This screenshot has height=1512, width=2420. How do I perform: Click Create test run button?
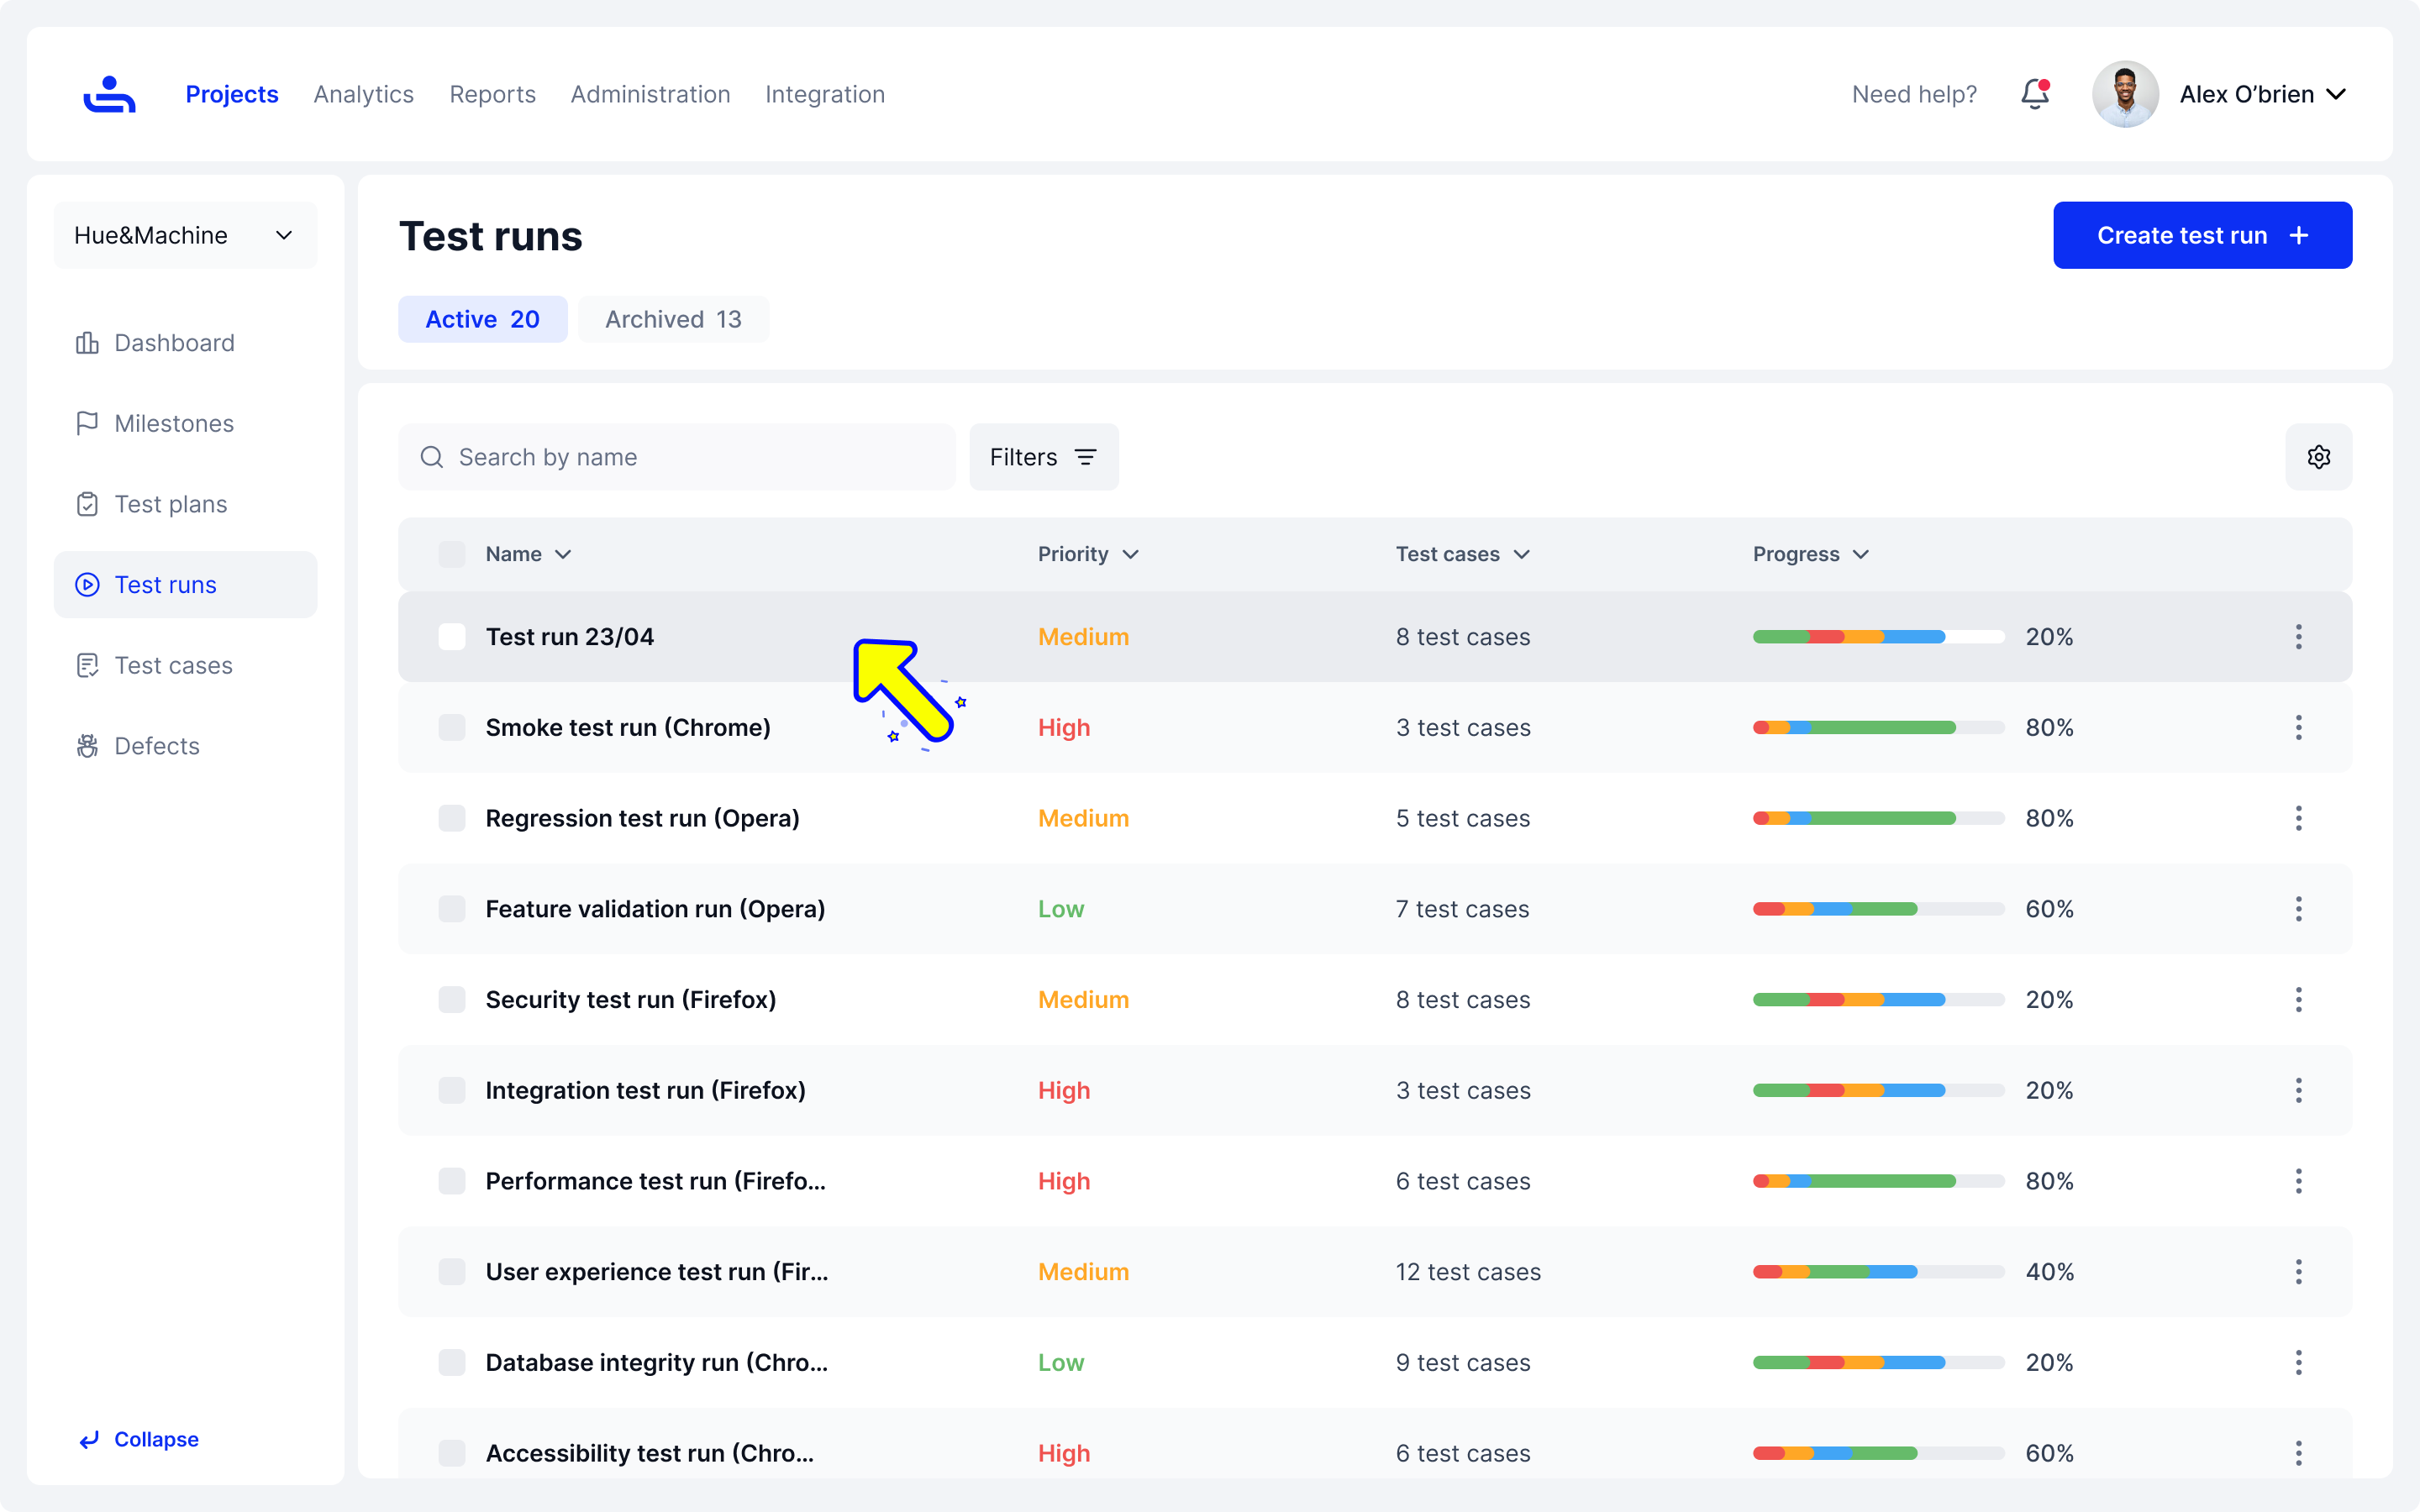(2202, 235)
